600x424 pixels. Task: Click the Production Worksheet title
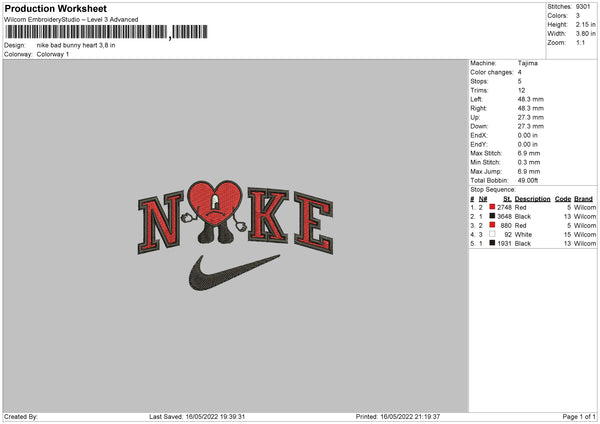point(55,8)
